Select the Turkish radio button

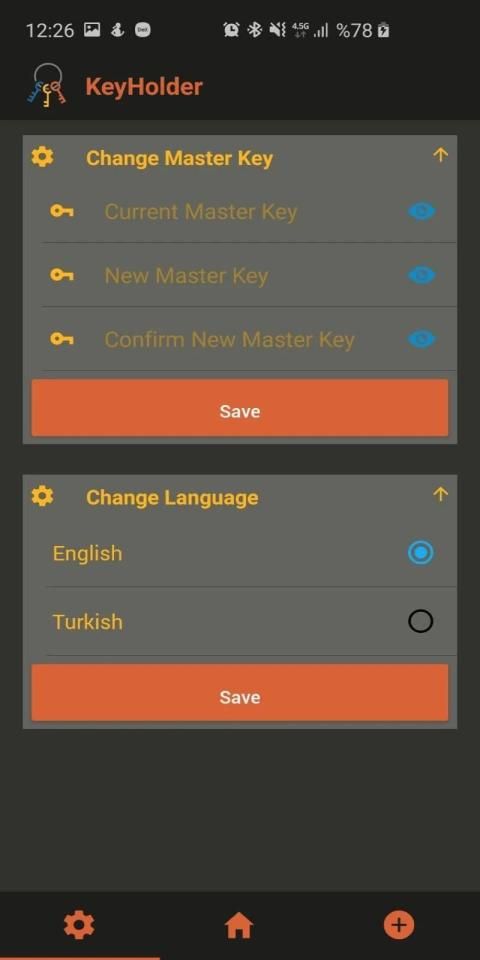click(421, 621)
